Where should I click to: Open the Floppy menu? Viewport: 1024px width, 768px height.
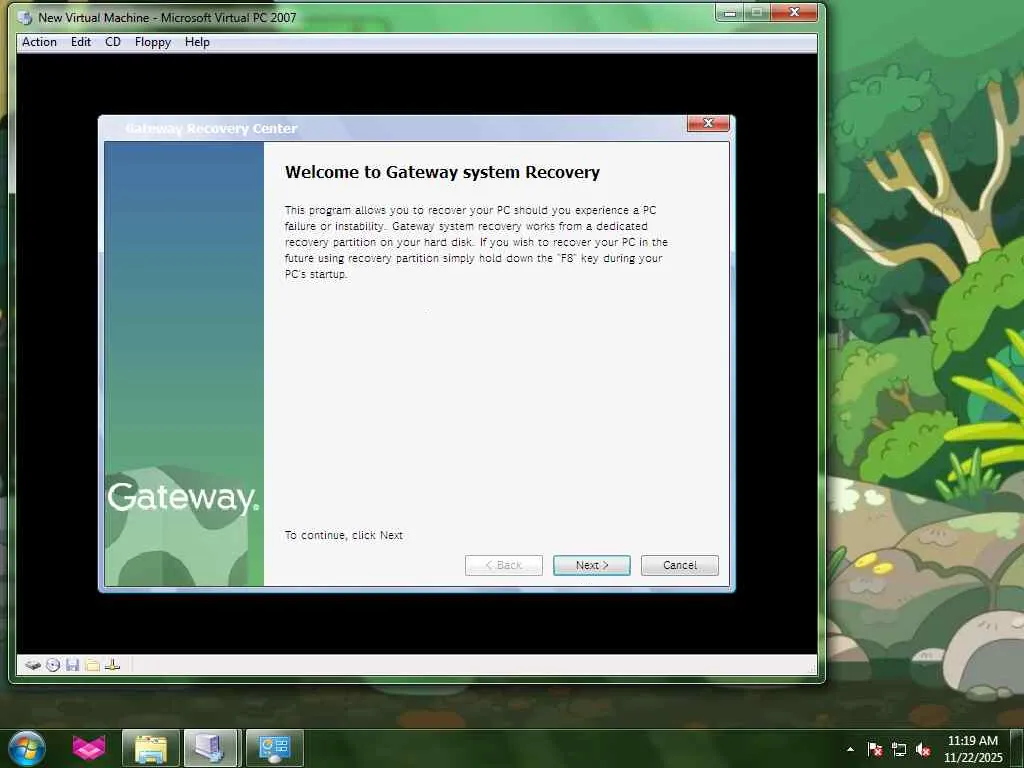(x=153, y=42)
